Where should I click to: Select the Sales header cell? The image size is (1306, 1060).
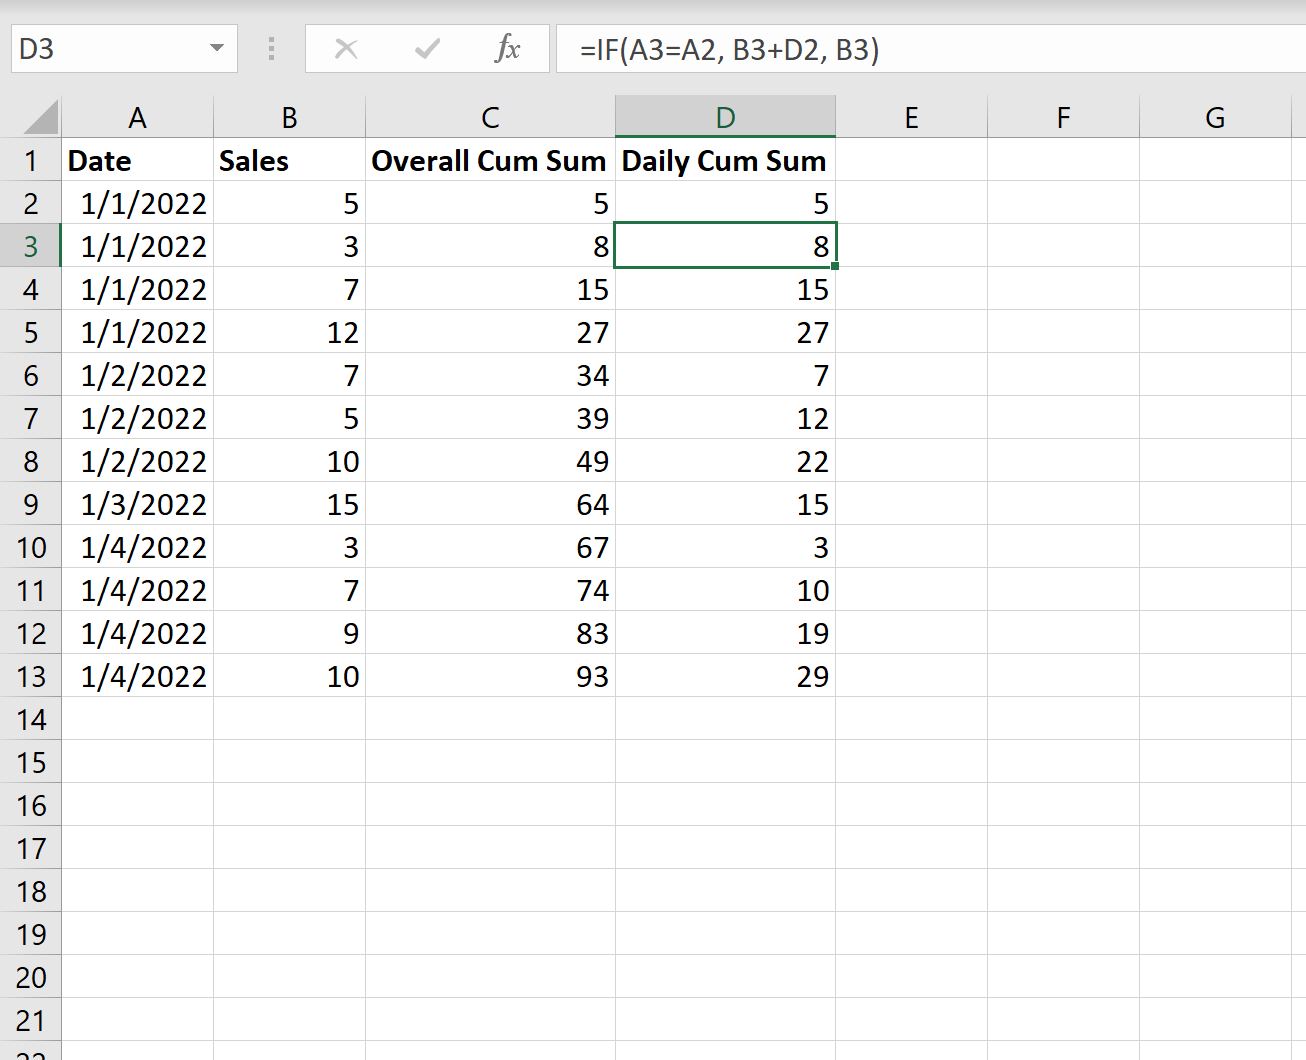pos(289,161)
